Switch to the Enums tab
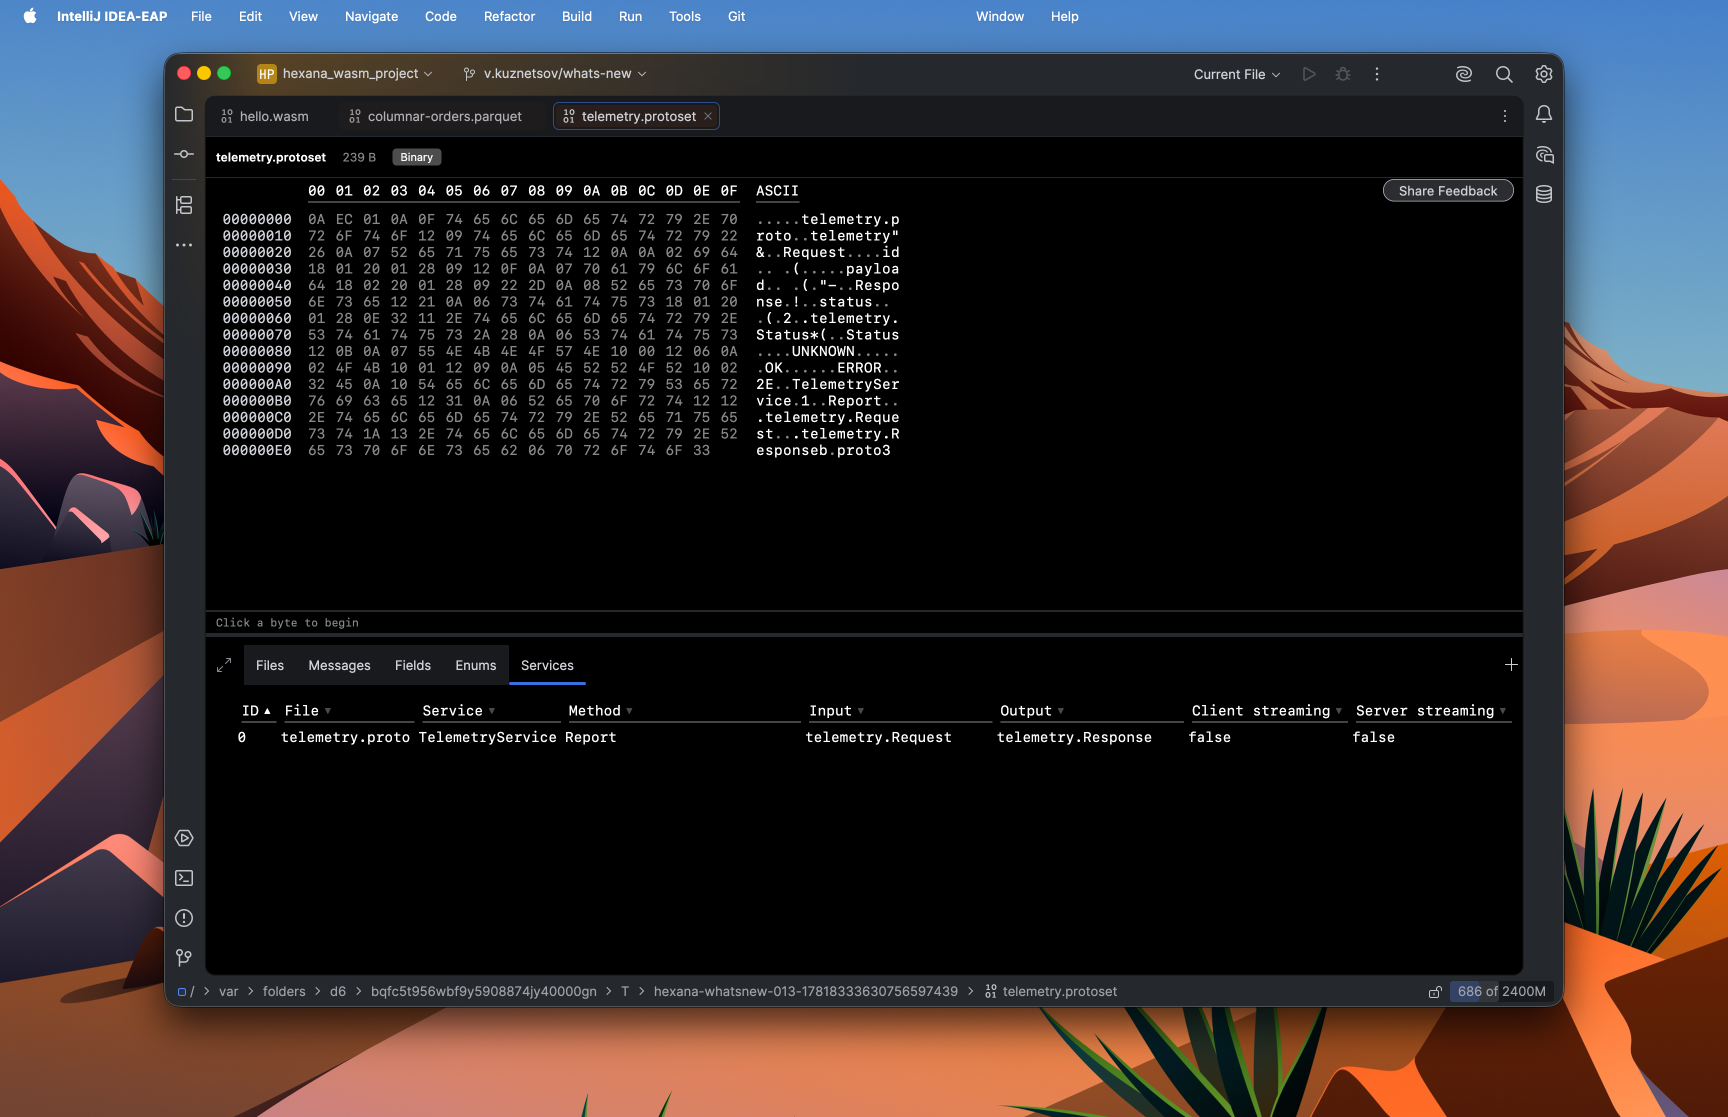This screenshot has height=1117, width=1728. tap(476, 665)
